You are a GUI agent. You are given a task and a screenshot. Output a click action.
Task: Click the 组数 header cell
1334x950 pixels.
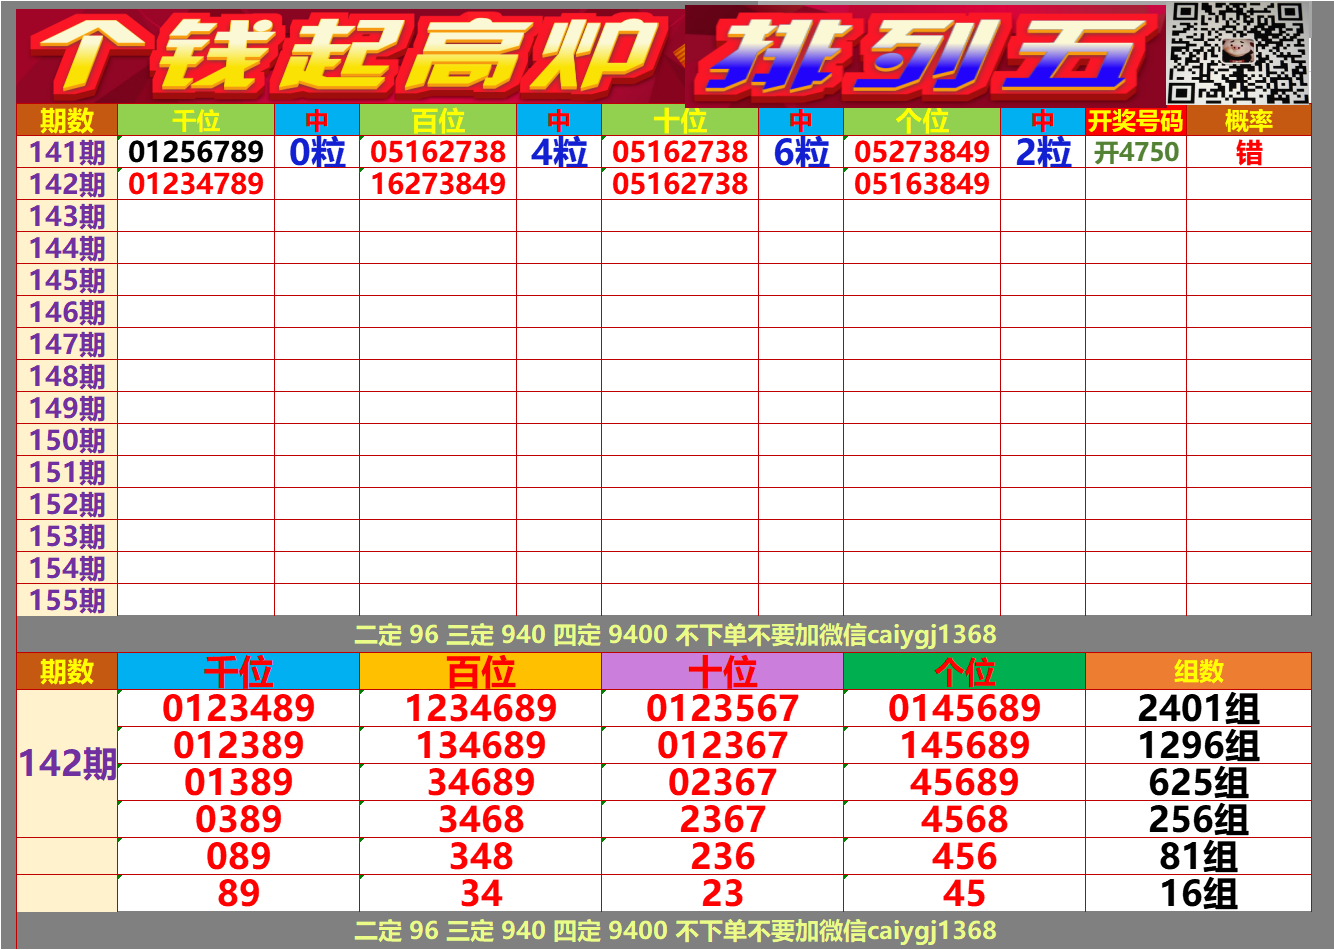pyautogui.click(x=1198, y=671)
